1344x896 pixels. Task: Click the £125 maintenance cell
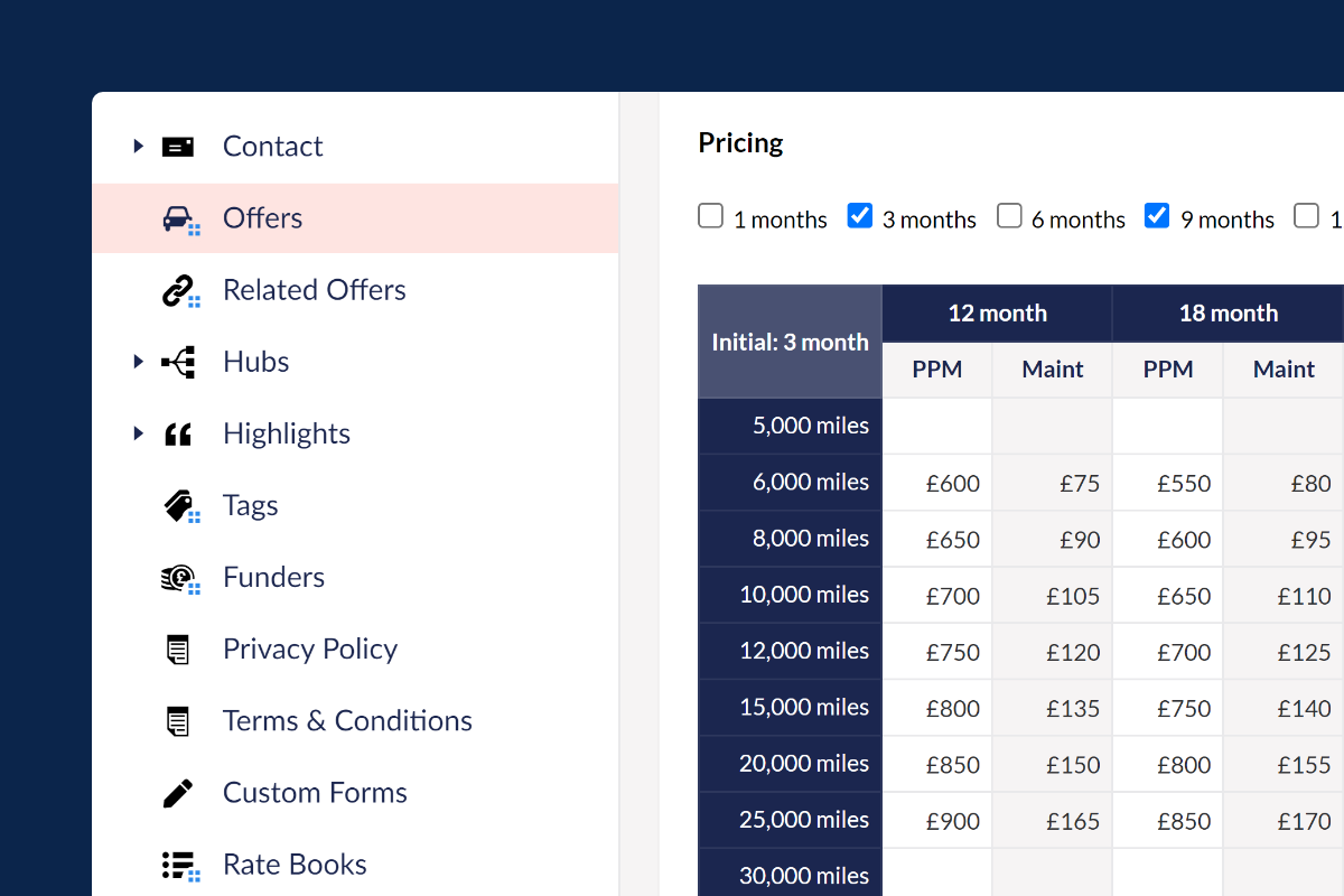click(x=1284, y=652)
